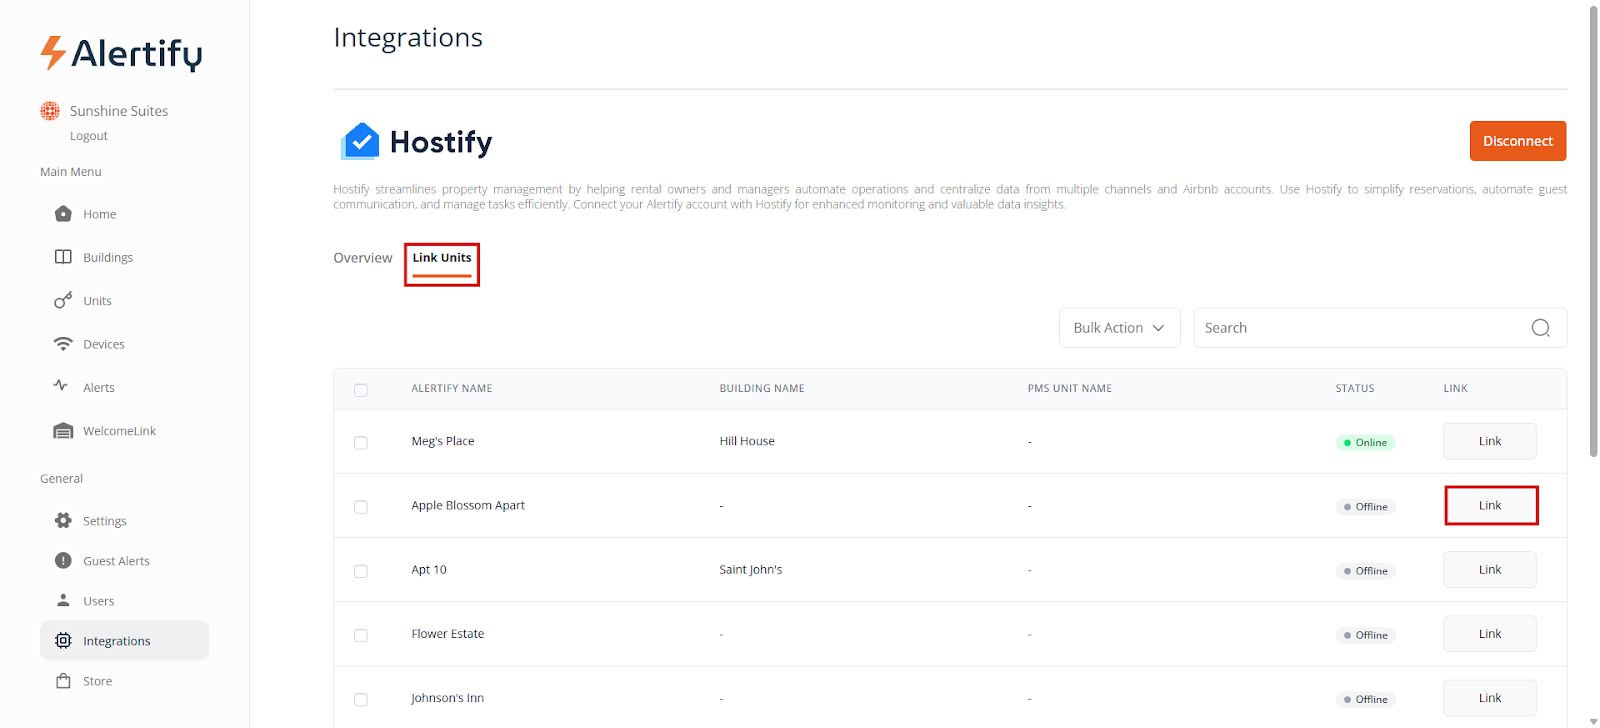1600x728 pixels.
Task: Toggle the select-all header checkbox
Action: click(361, 390)
